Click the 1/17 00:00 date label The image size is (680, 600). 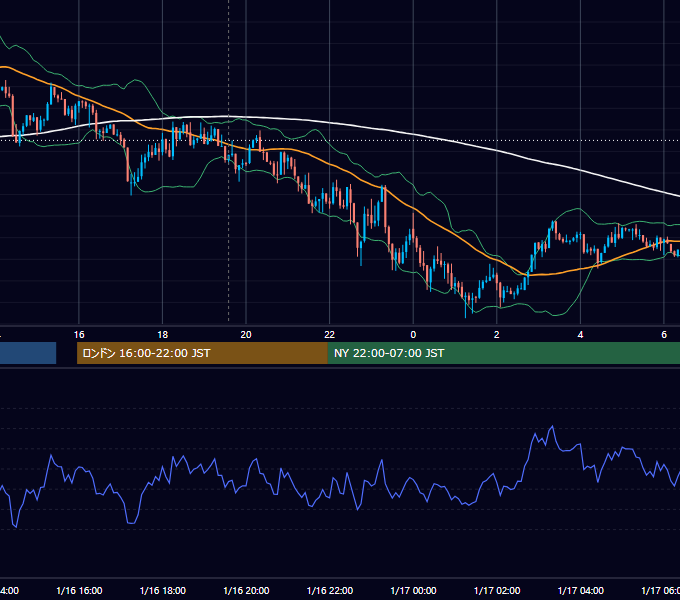point(413,590)
